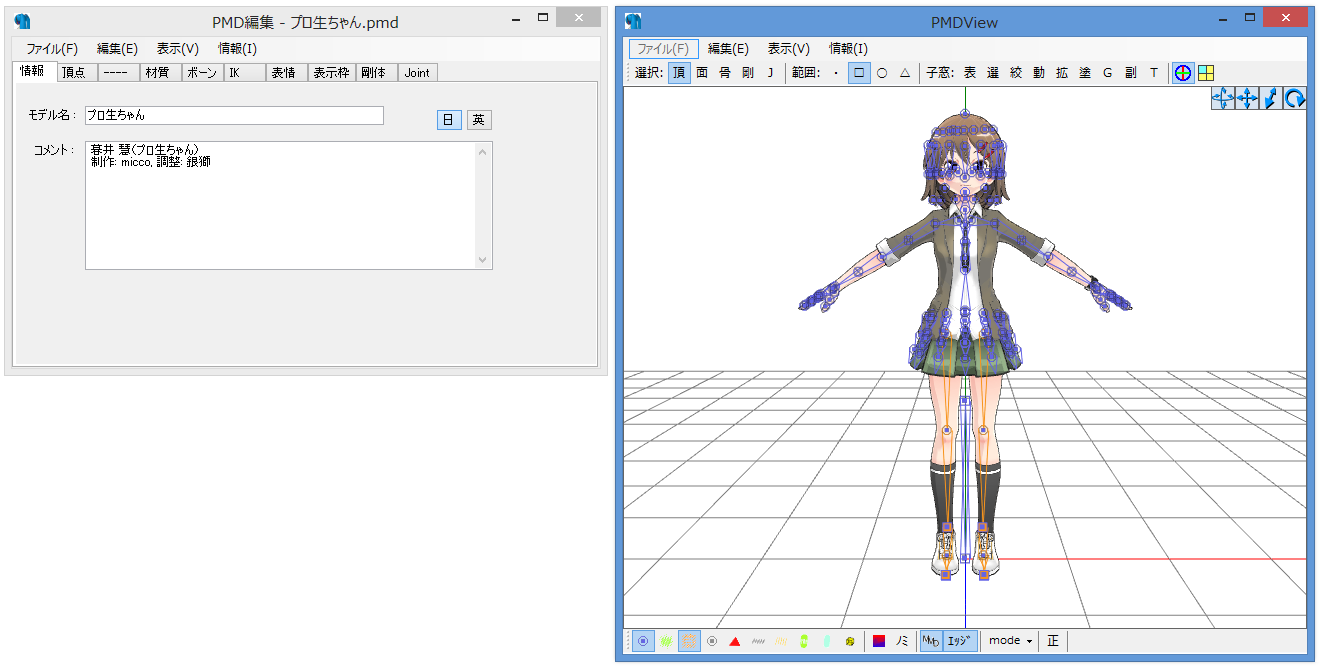Screen dimensions: 1320x668
Task: Toggle the エッジ edge display button
Action: 960,641
